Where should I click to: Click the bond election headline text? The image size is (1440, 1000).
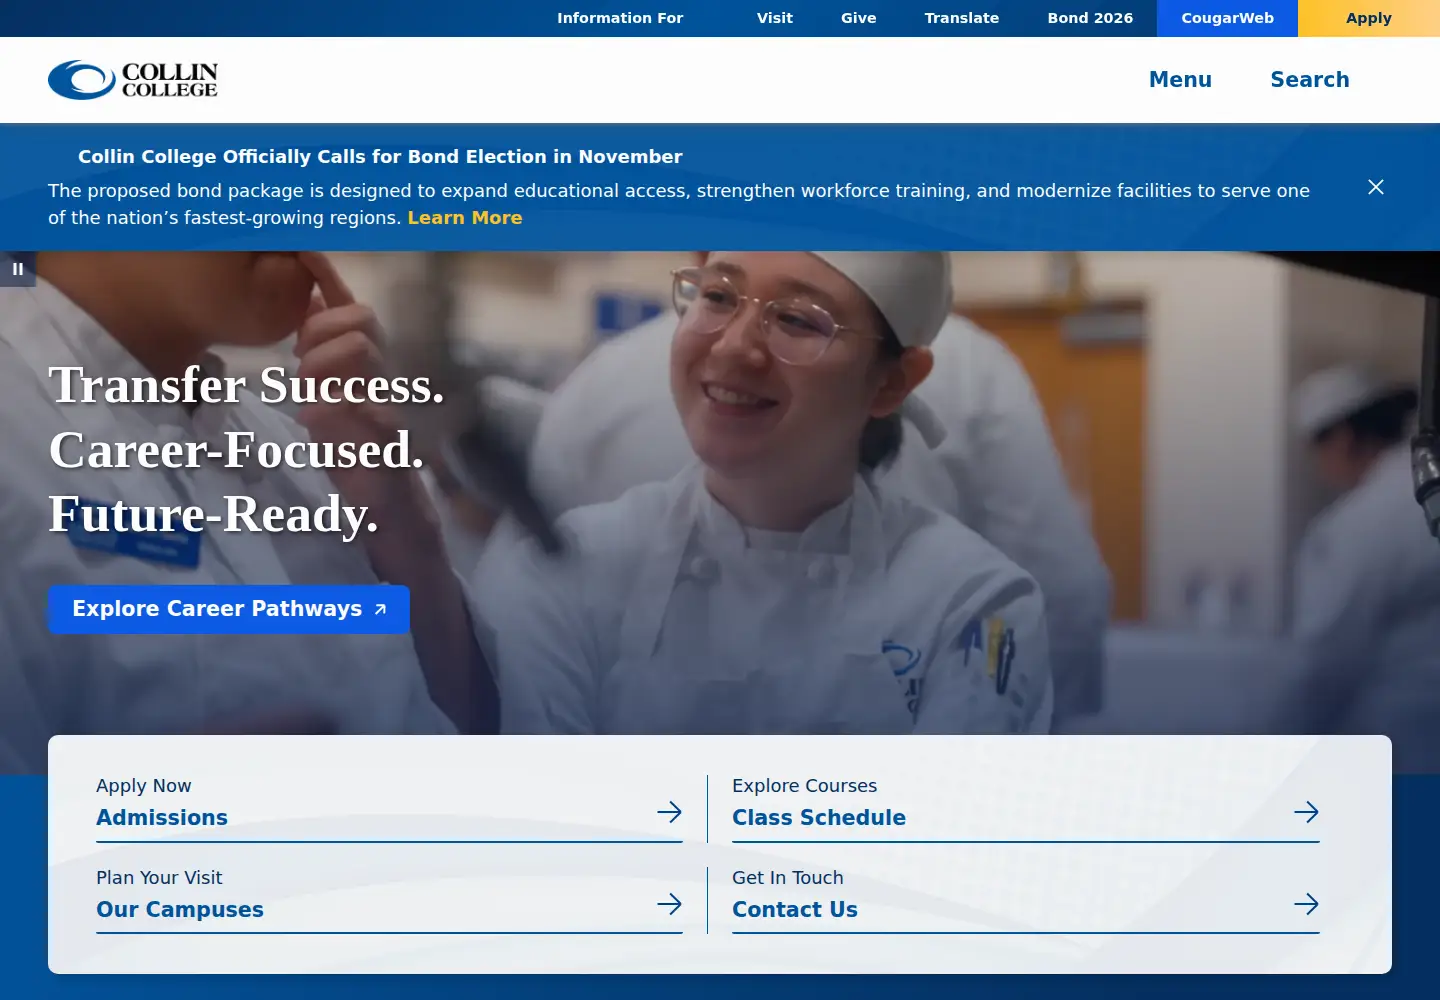pyautogui.click(x=380, y=157)
